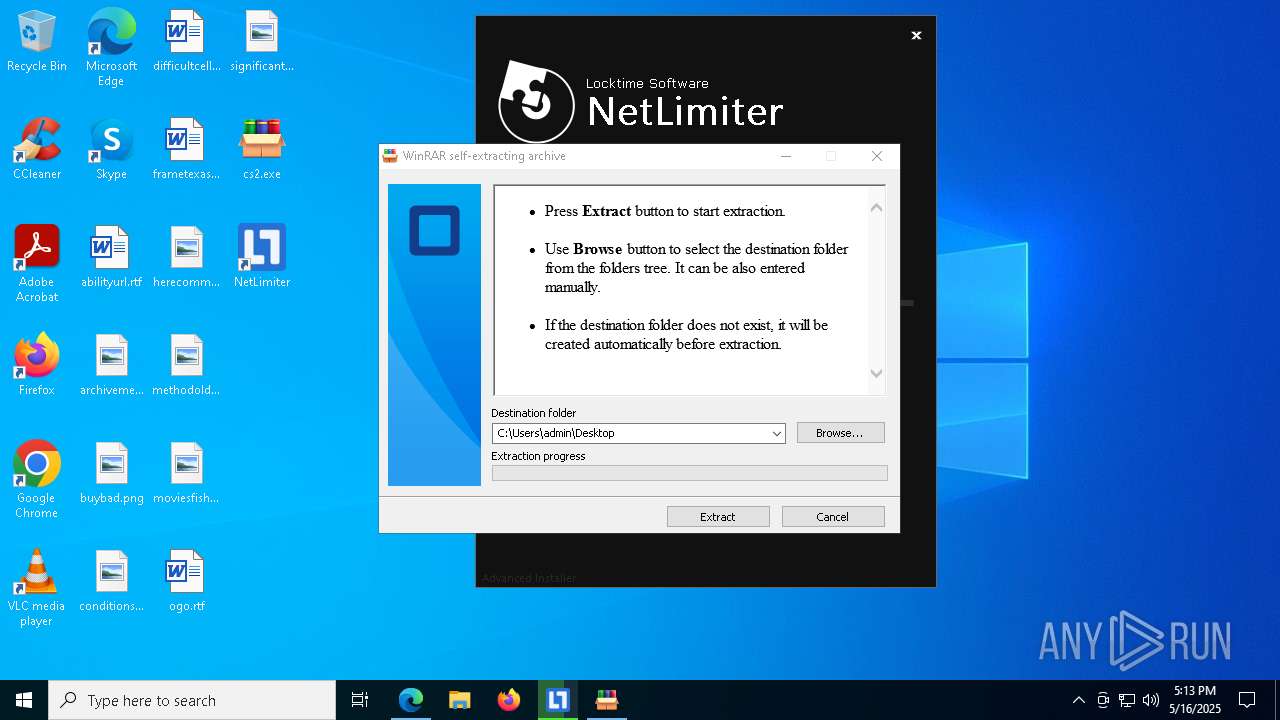1280x720 pixels.
Task: Select the archiveme image file icon
Action: point(111,365)
